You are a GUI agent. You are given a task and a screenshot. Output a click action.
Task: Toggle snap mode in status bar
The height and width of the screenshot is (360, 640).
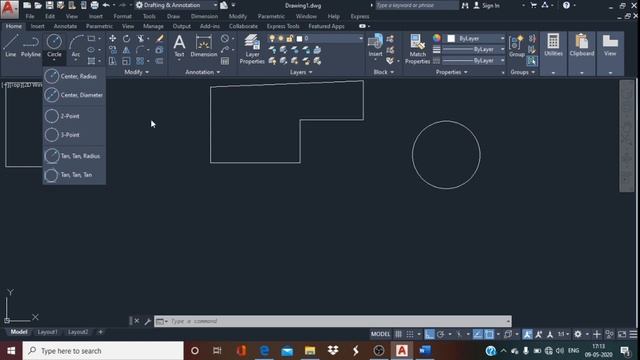click(410, 334)
